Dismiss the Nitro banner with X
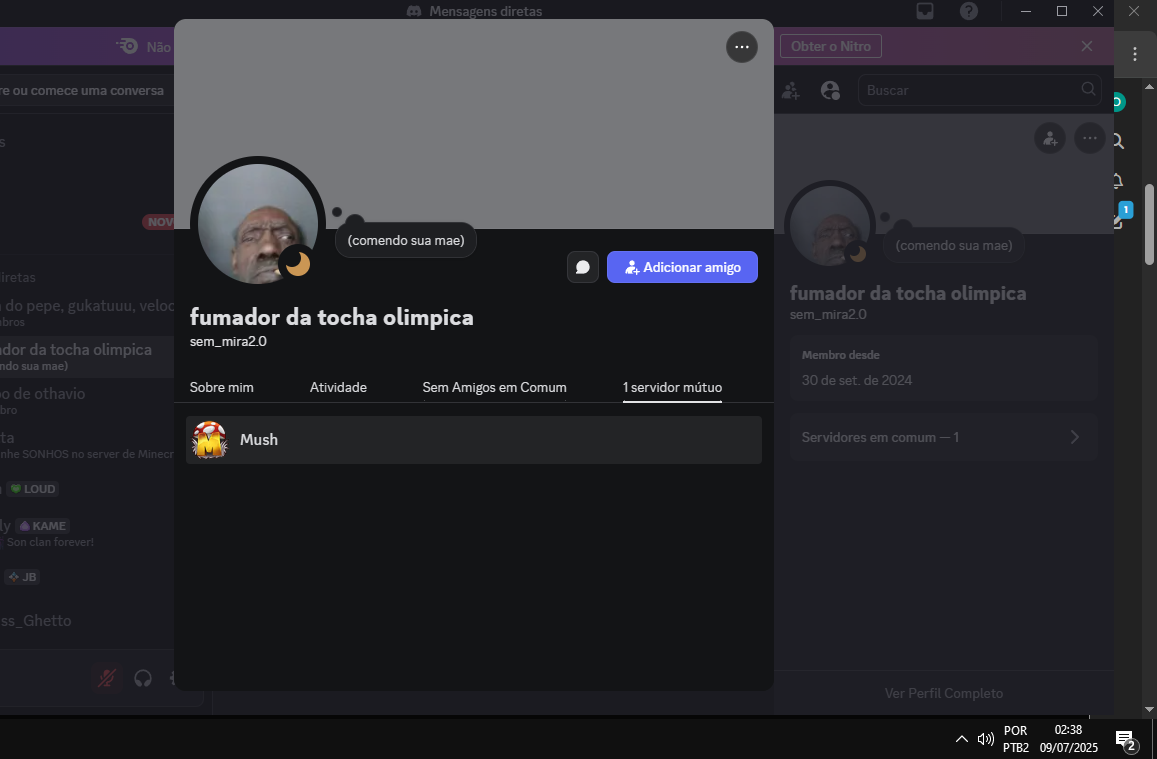 [x=1087, y=46]
